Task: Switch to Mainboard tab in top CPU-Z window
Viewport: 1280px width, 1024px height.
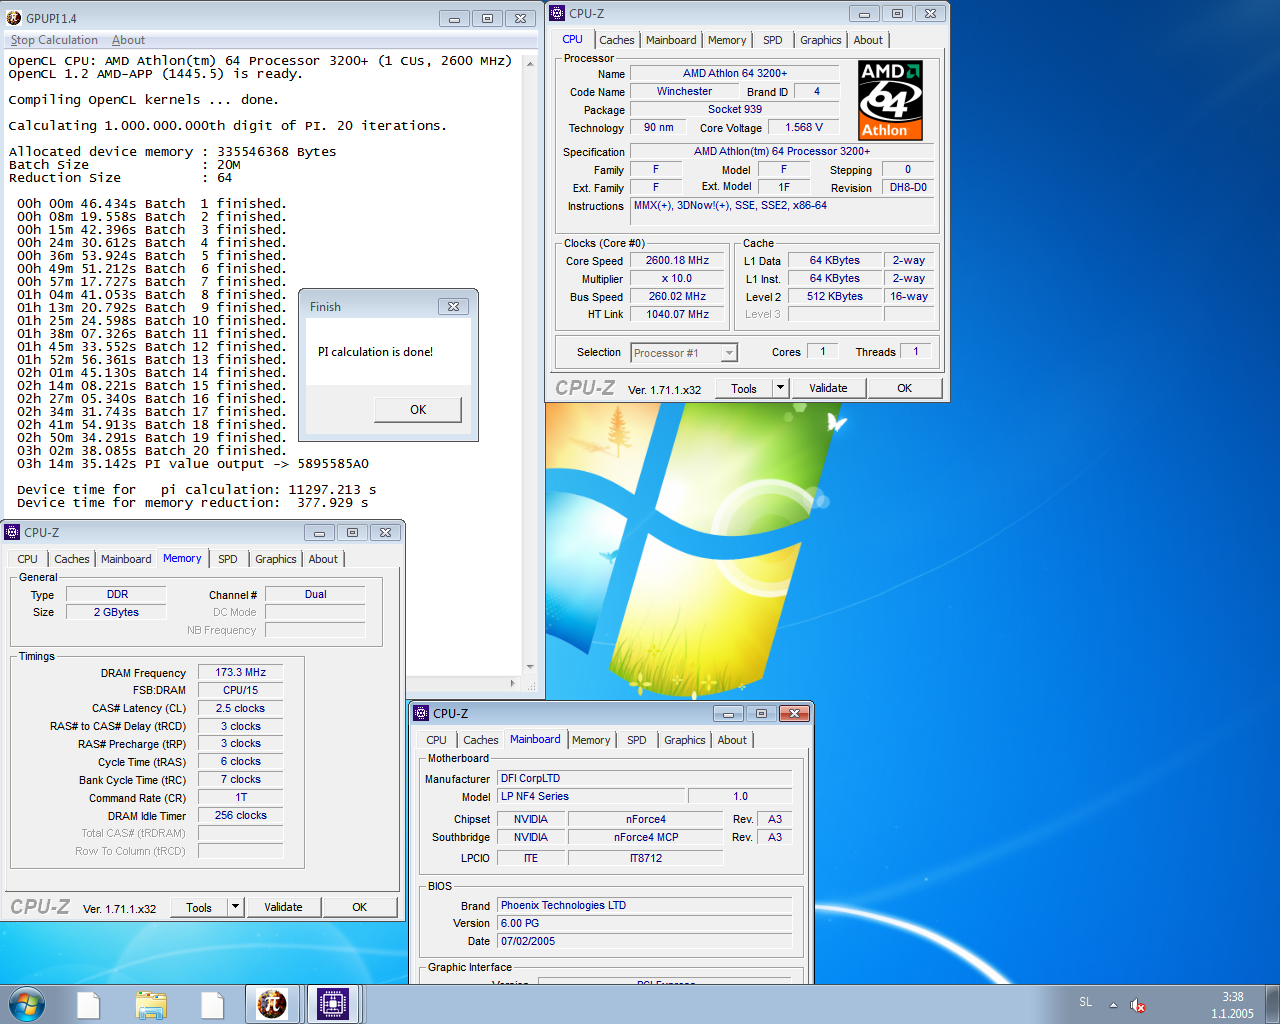Action: click(x=671, y=40)
